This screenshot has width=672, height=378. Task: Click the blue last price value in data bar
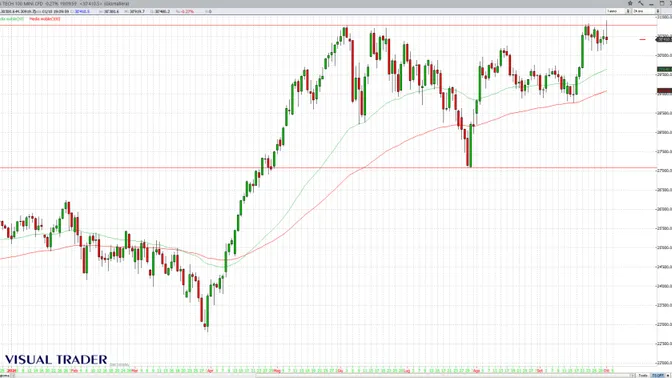point(82,12)
